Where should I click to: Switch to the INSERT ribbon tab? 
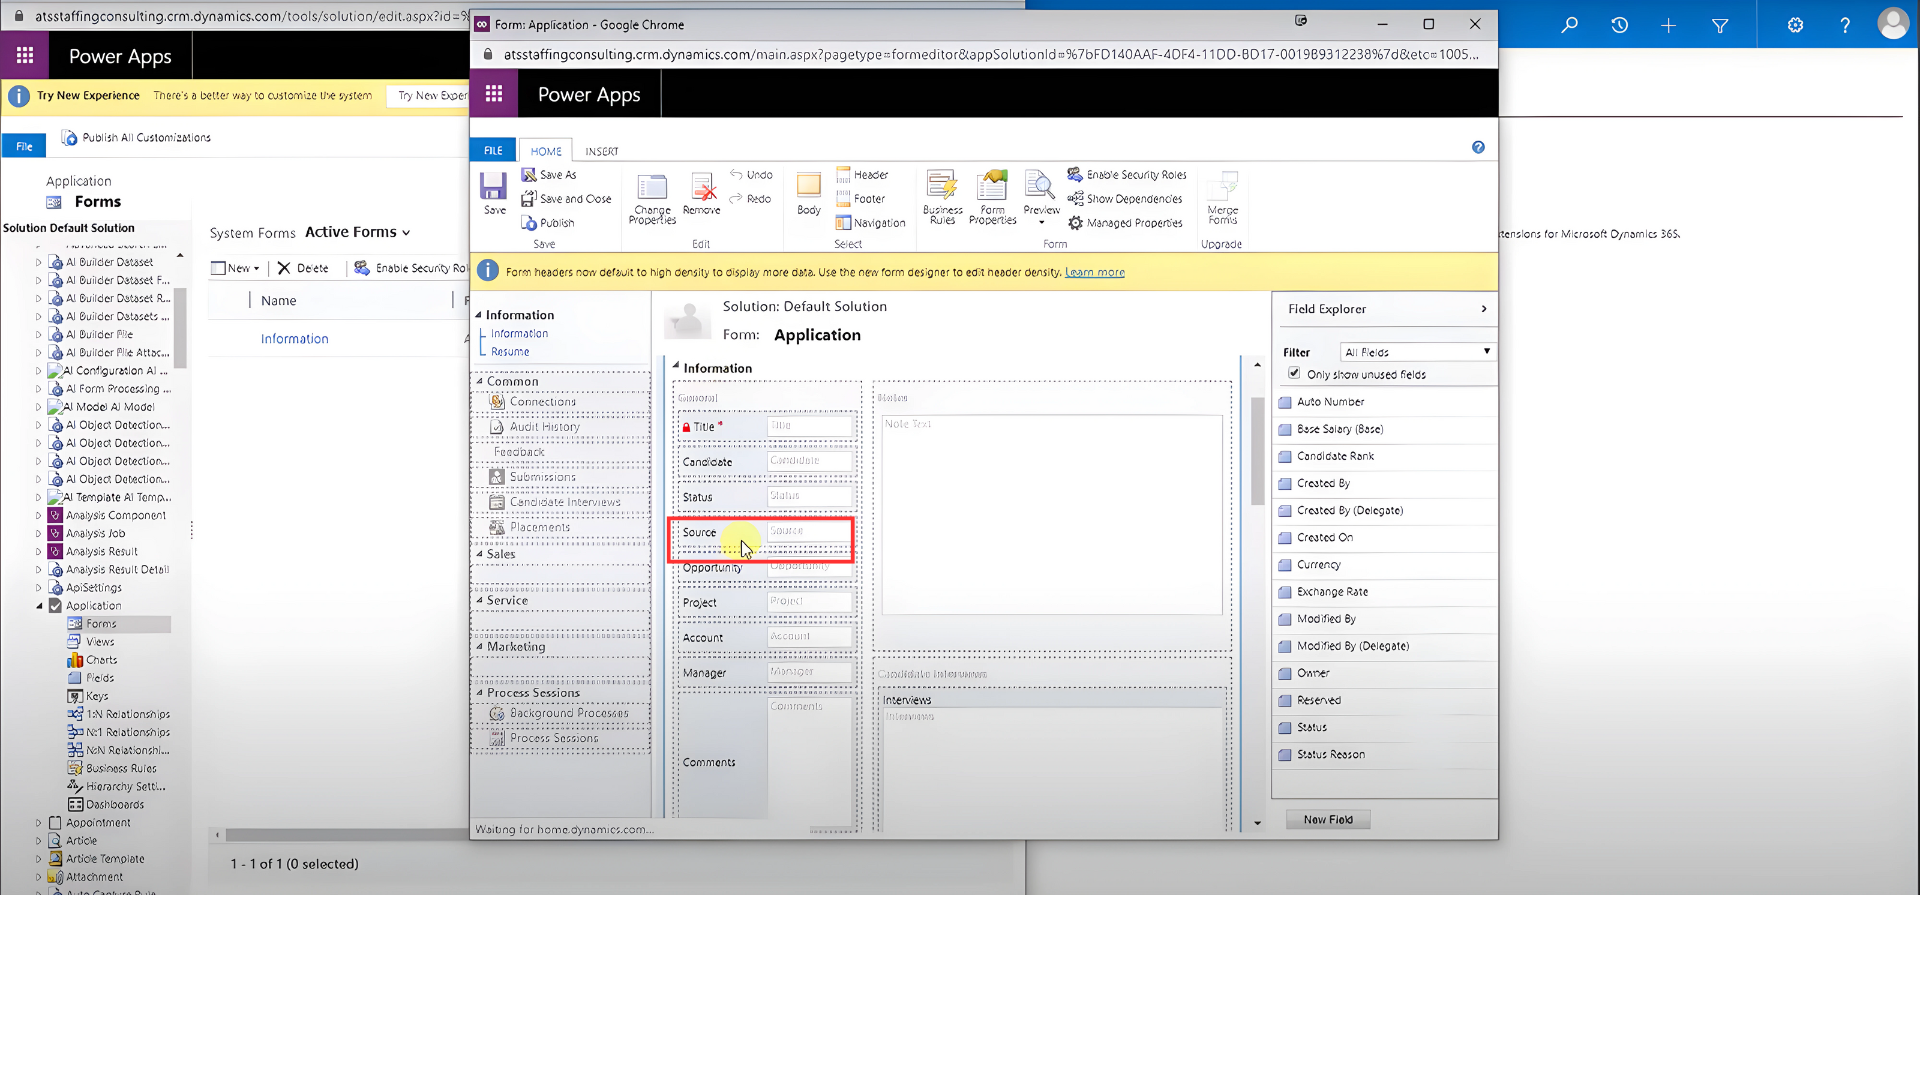pyautogui.click(x=602, y=151)
